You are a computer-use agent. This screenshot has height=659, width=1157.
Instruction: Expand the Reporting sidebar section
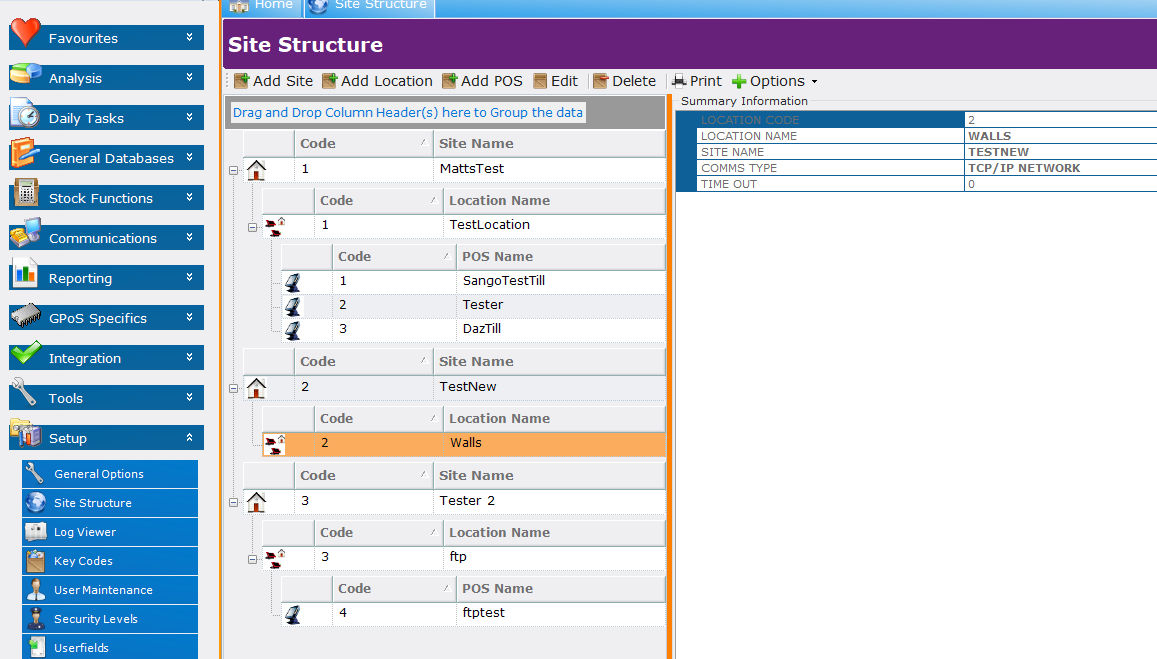[190, 277]
